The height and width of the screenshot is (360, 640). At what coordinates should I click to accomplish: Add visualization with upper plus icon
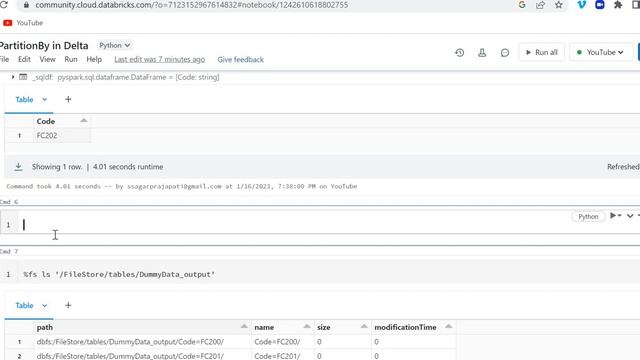pos(68,99)
